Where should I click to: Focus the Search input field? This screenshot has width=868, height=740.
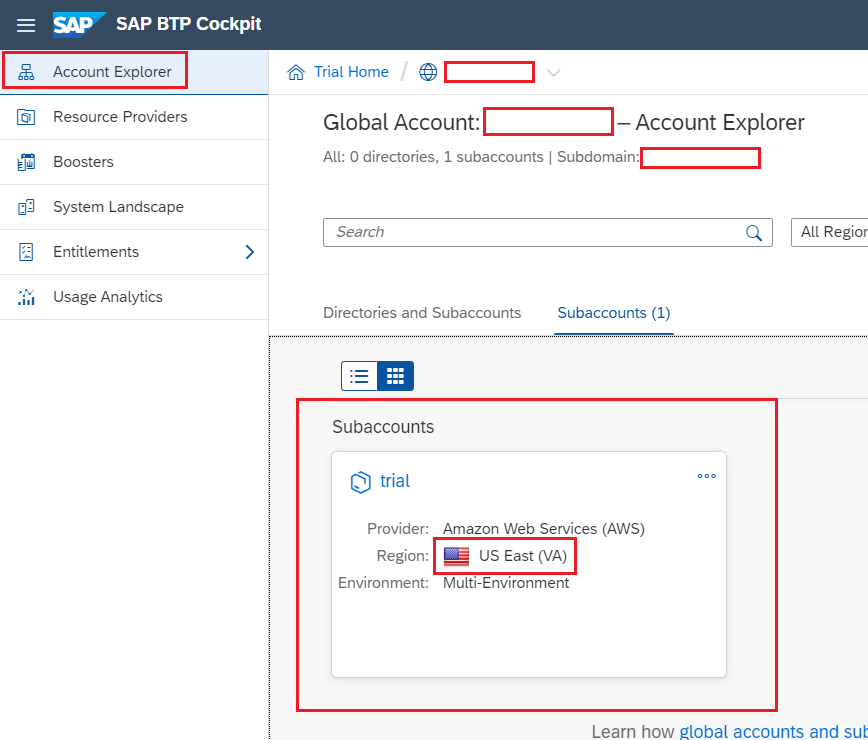(547, 232)
